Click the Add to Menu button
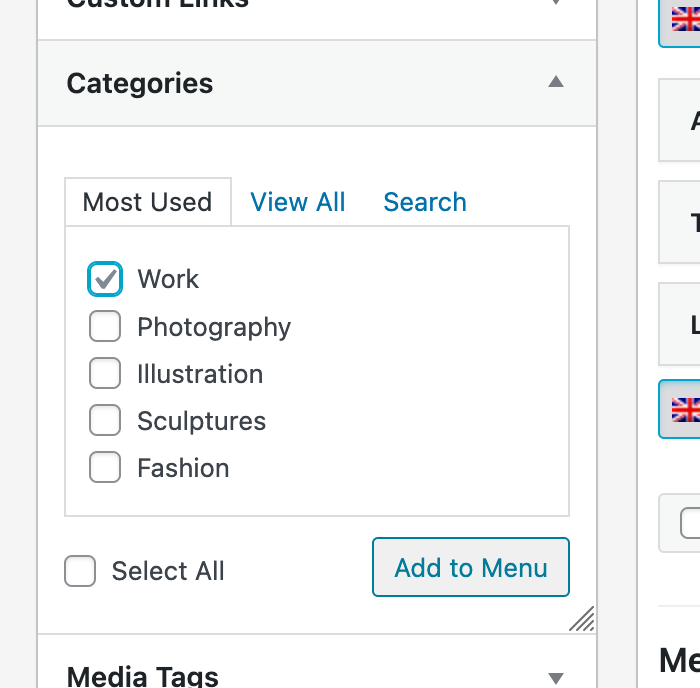 click(471, 567)
